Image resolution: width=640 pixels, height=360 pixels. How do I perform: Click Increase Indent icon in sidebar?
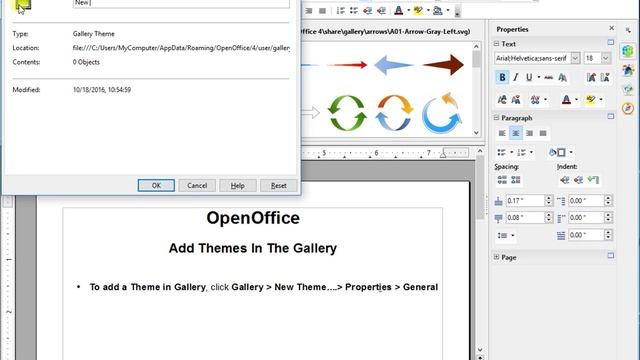(x=564, y=180)
